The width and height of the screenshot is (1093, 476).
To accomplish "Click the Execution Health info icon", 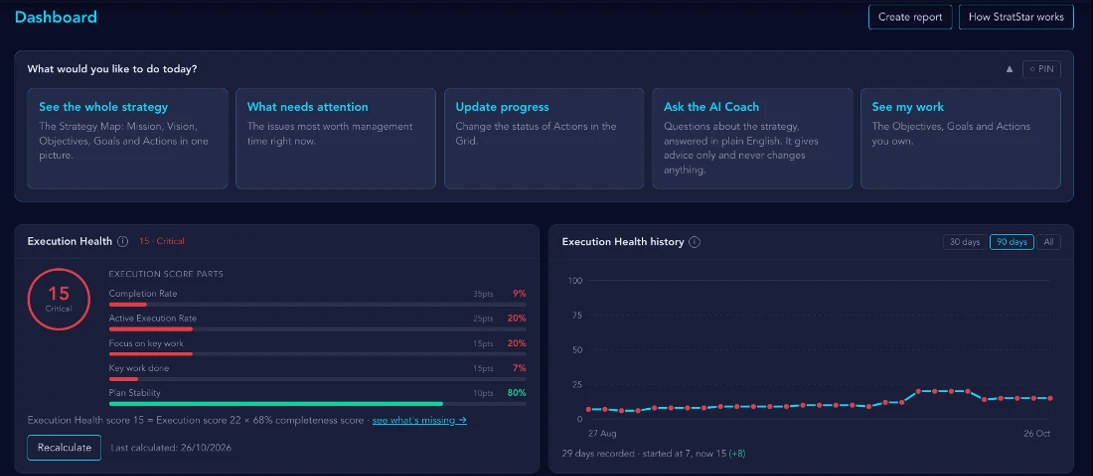I will (x=123, y=241).
